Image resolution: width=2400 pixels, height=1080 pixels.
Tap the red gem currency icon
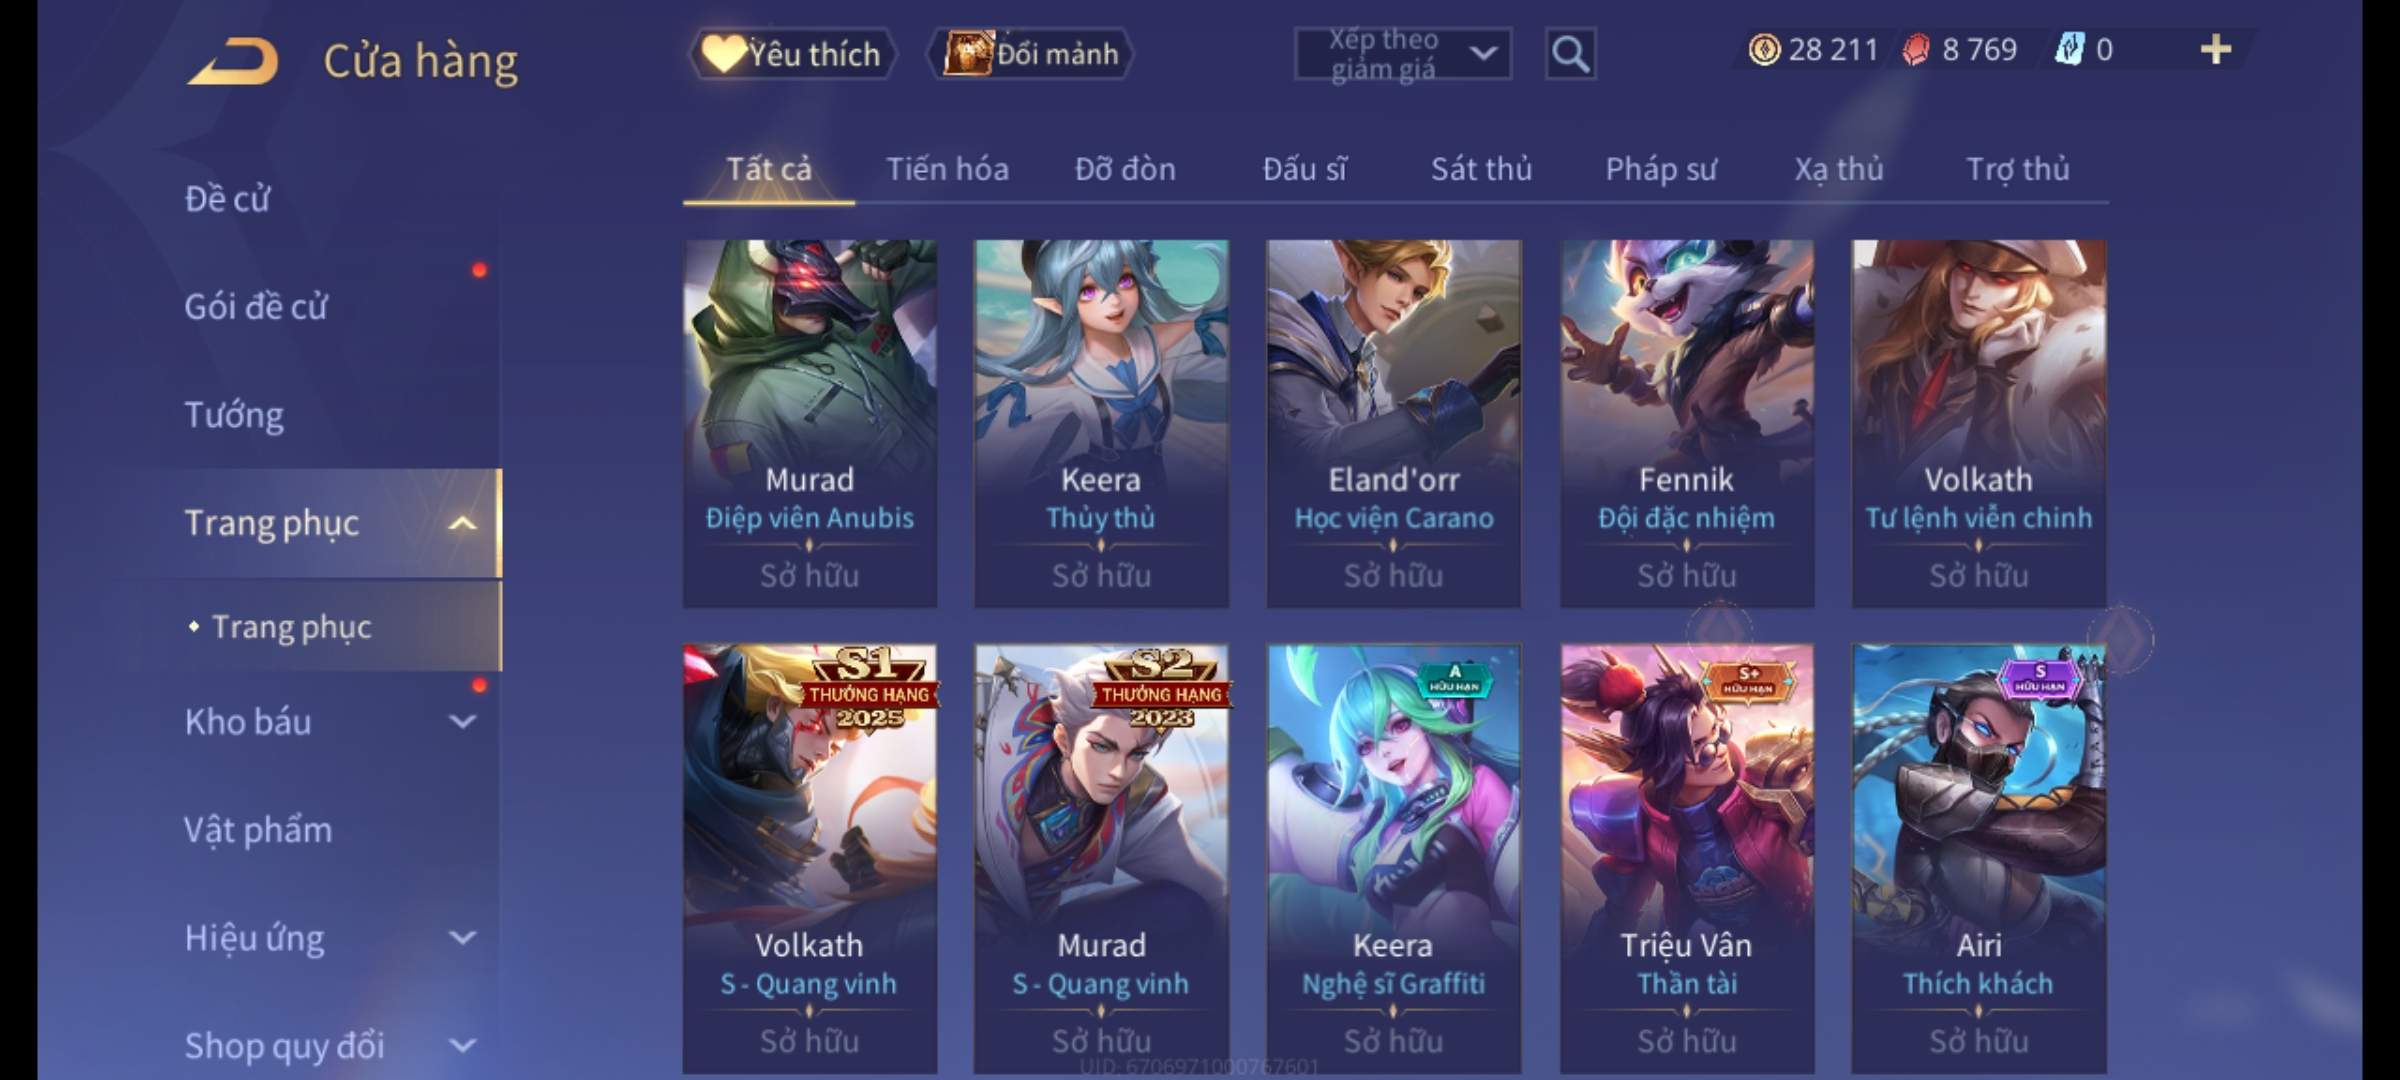pyautogui.click(x=1916, y=49)
